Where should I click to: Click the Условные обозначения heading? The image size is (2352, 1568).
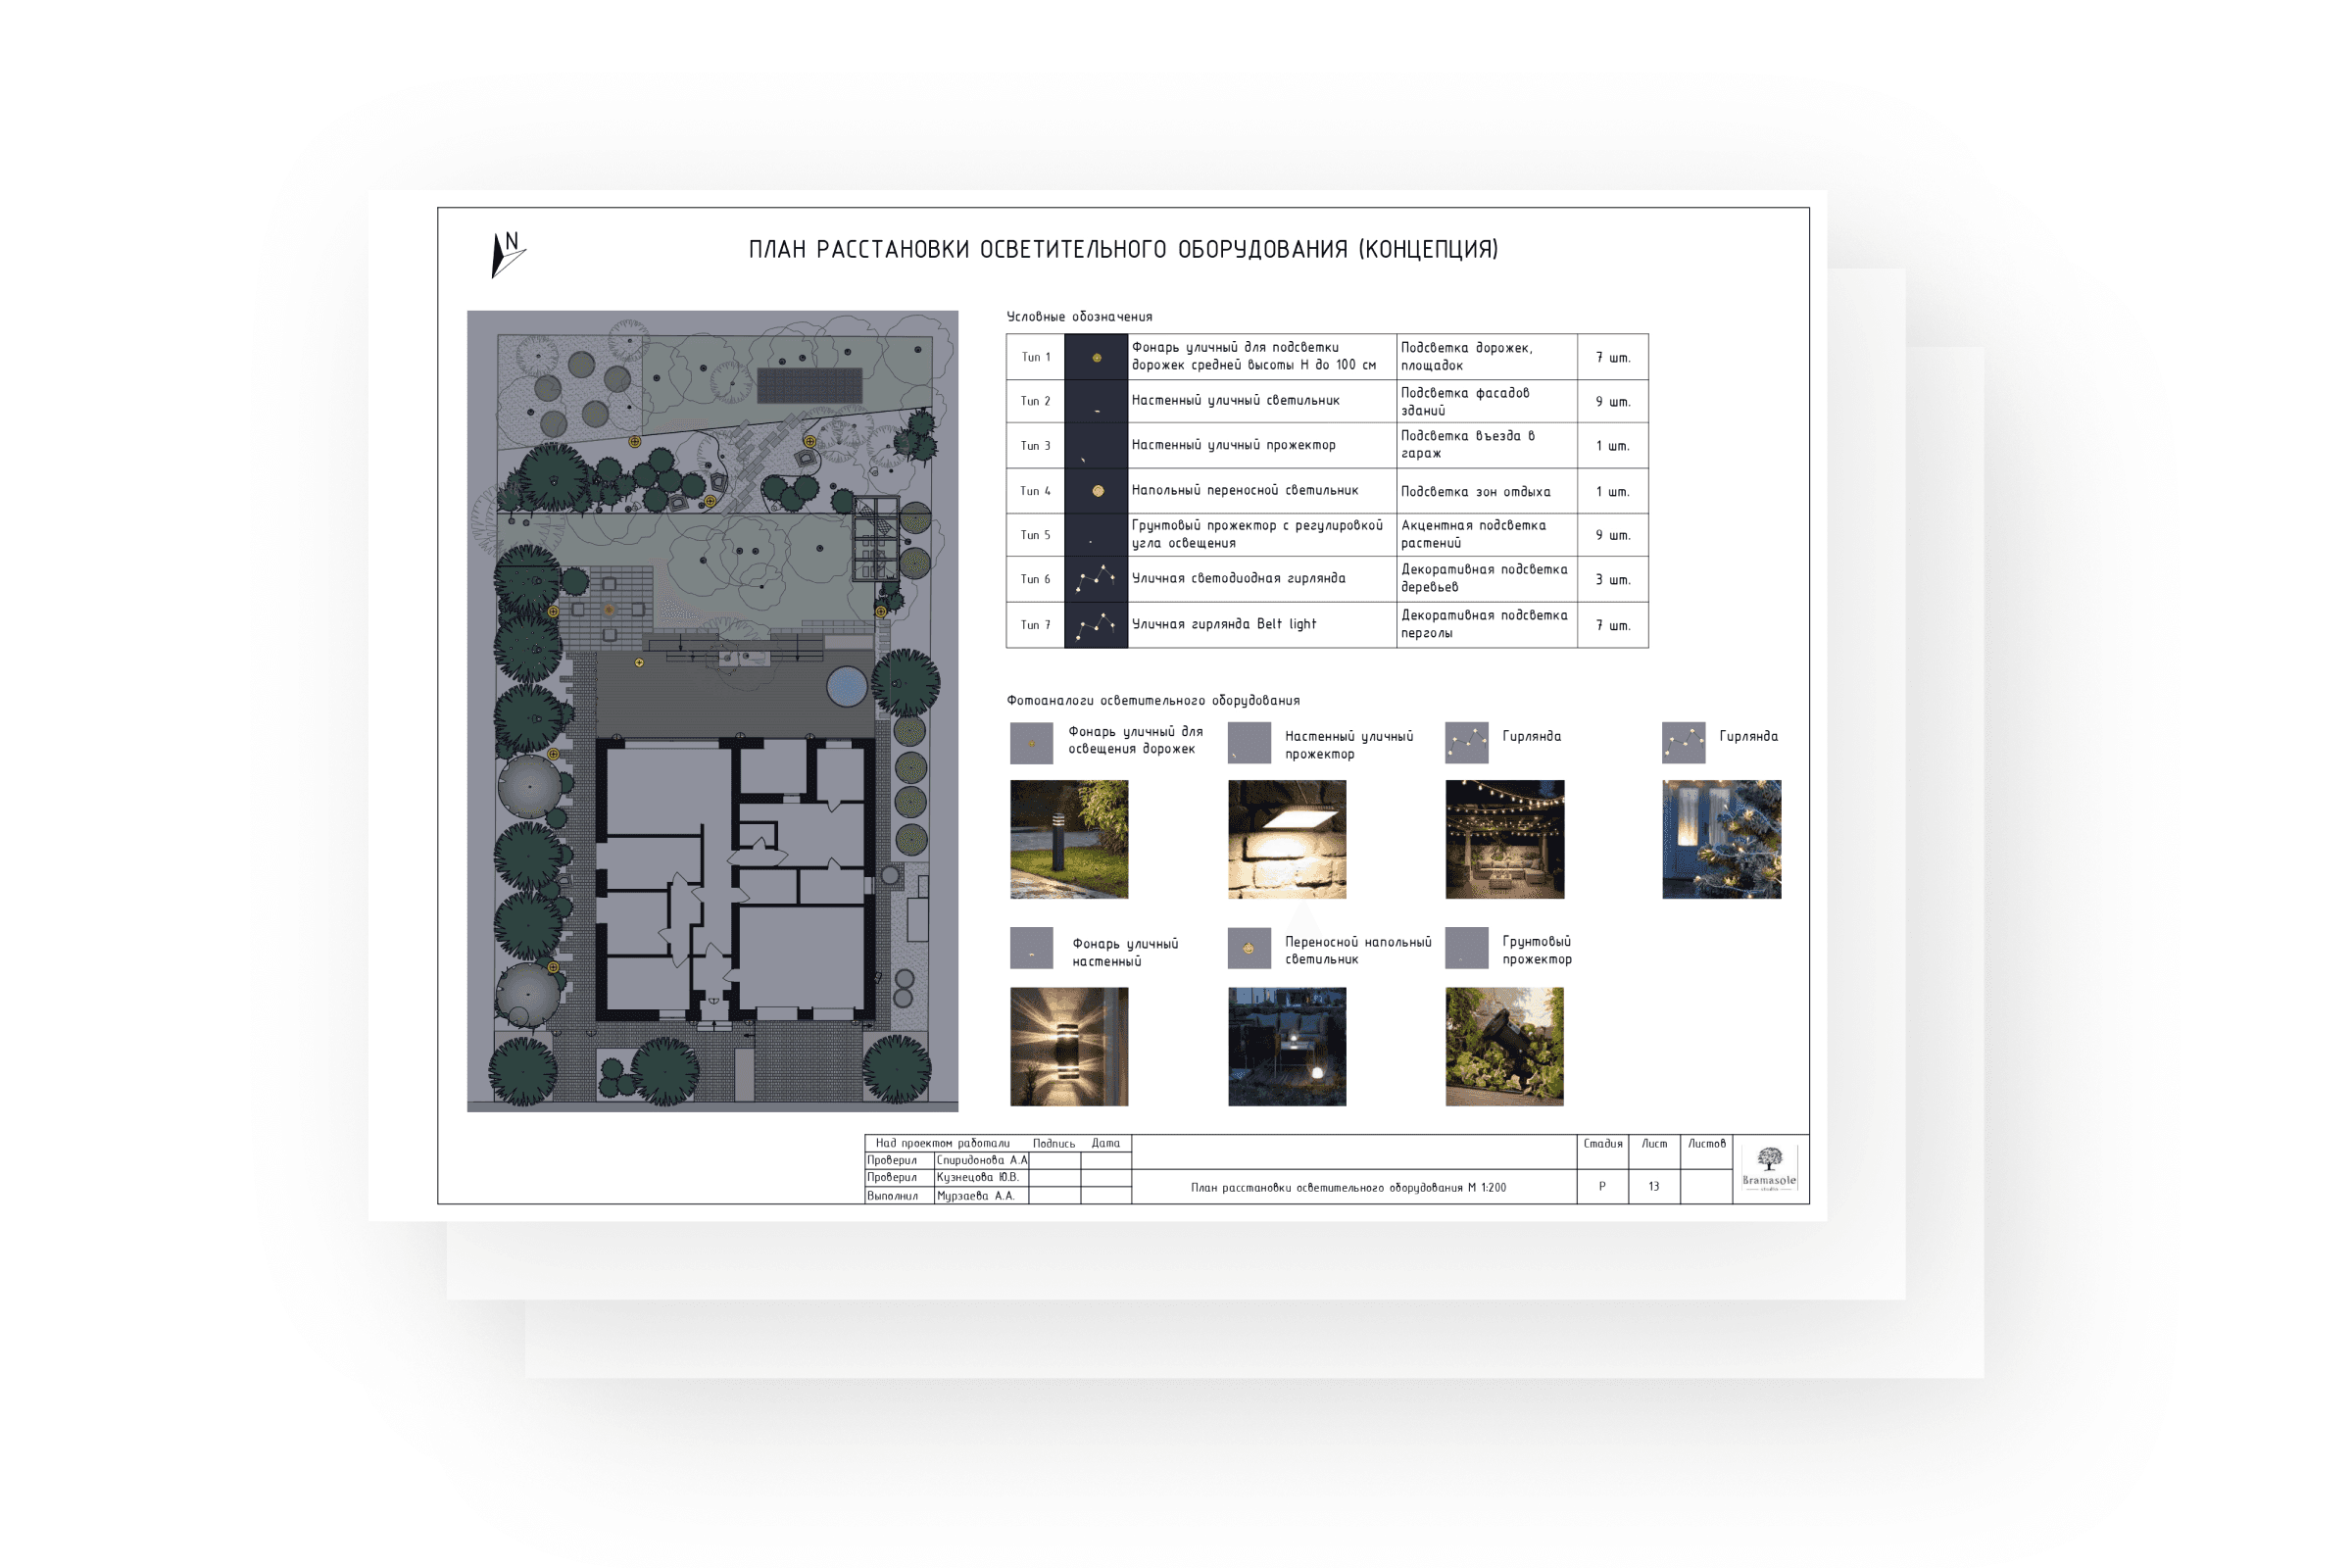point(1079,317)
